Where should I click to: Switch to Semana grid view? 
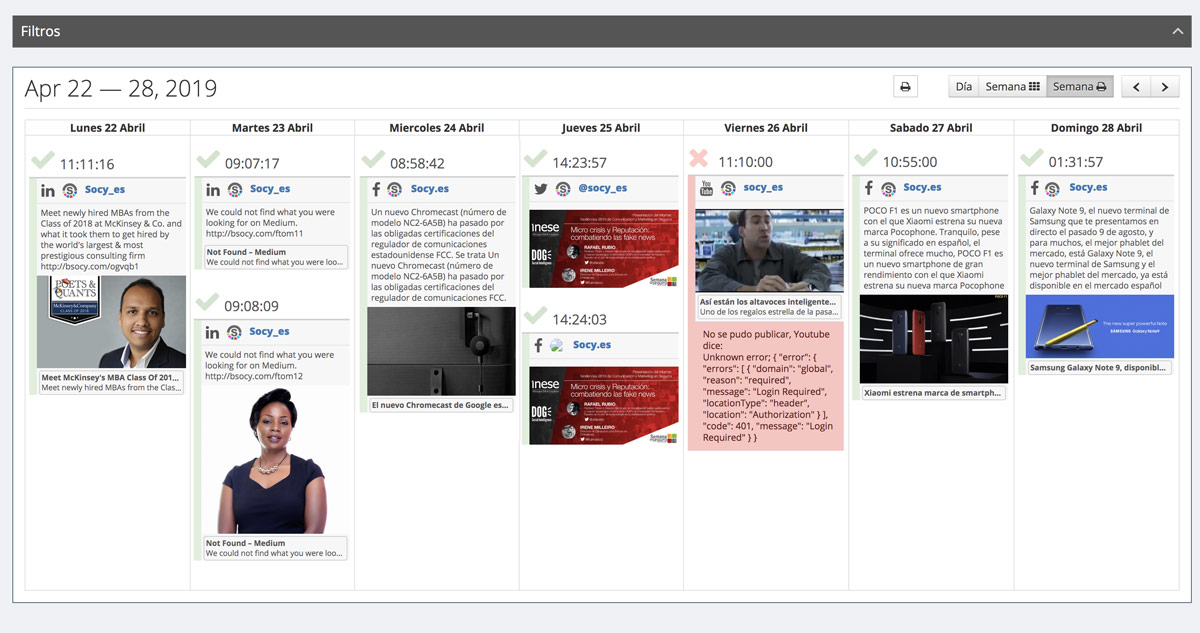pyautogui.click(x=1012, y=87)
